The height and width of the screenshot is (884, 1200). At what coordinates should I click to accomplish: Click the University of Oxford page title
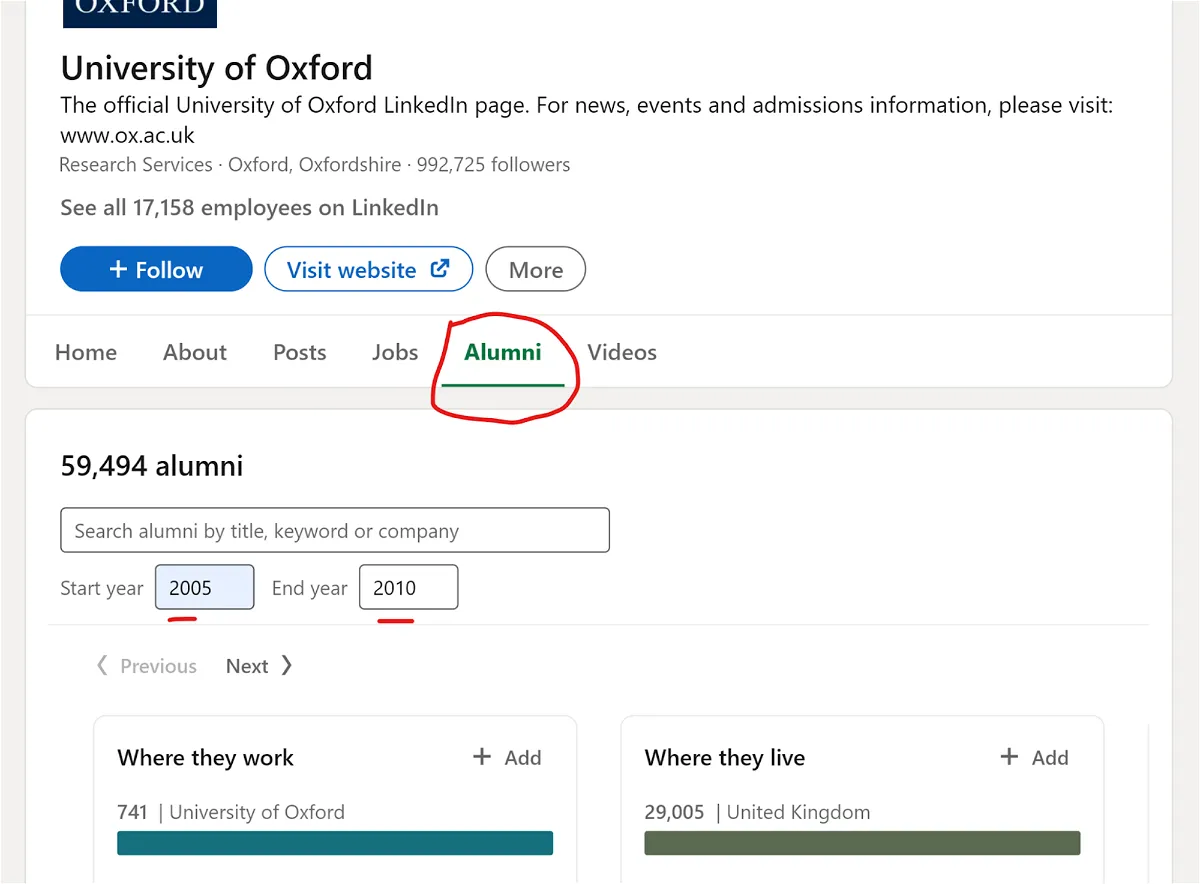217,68
